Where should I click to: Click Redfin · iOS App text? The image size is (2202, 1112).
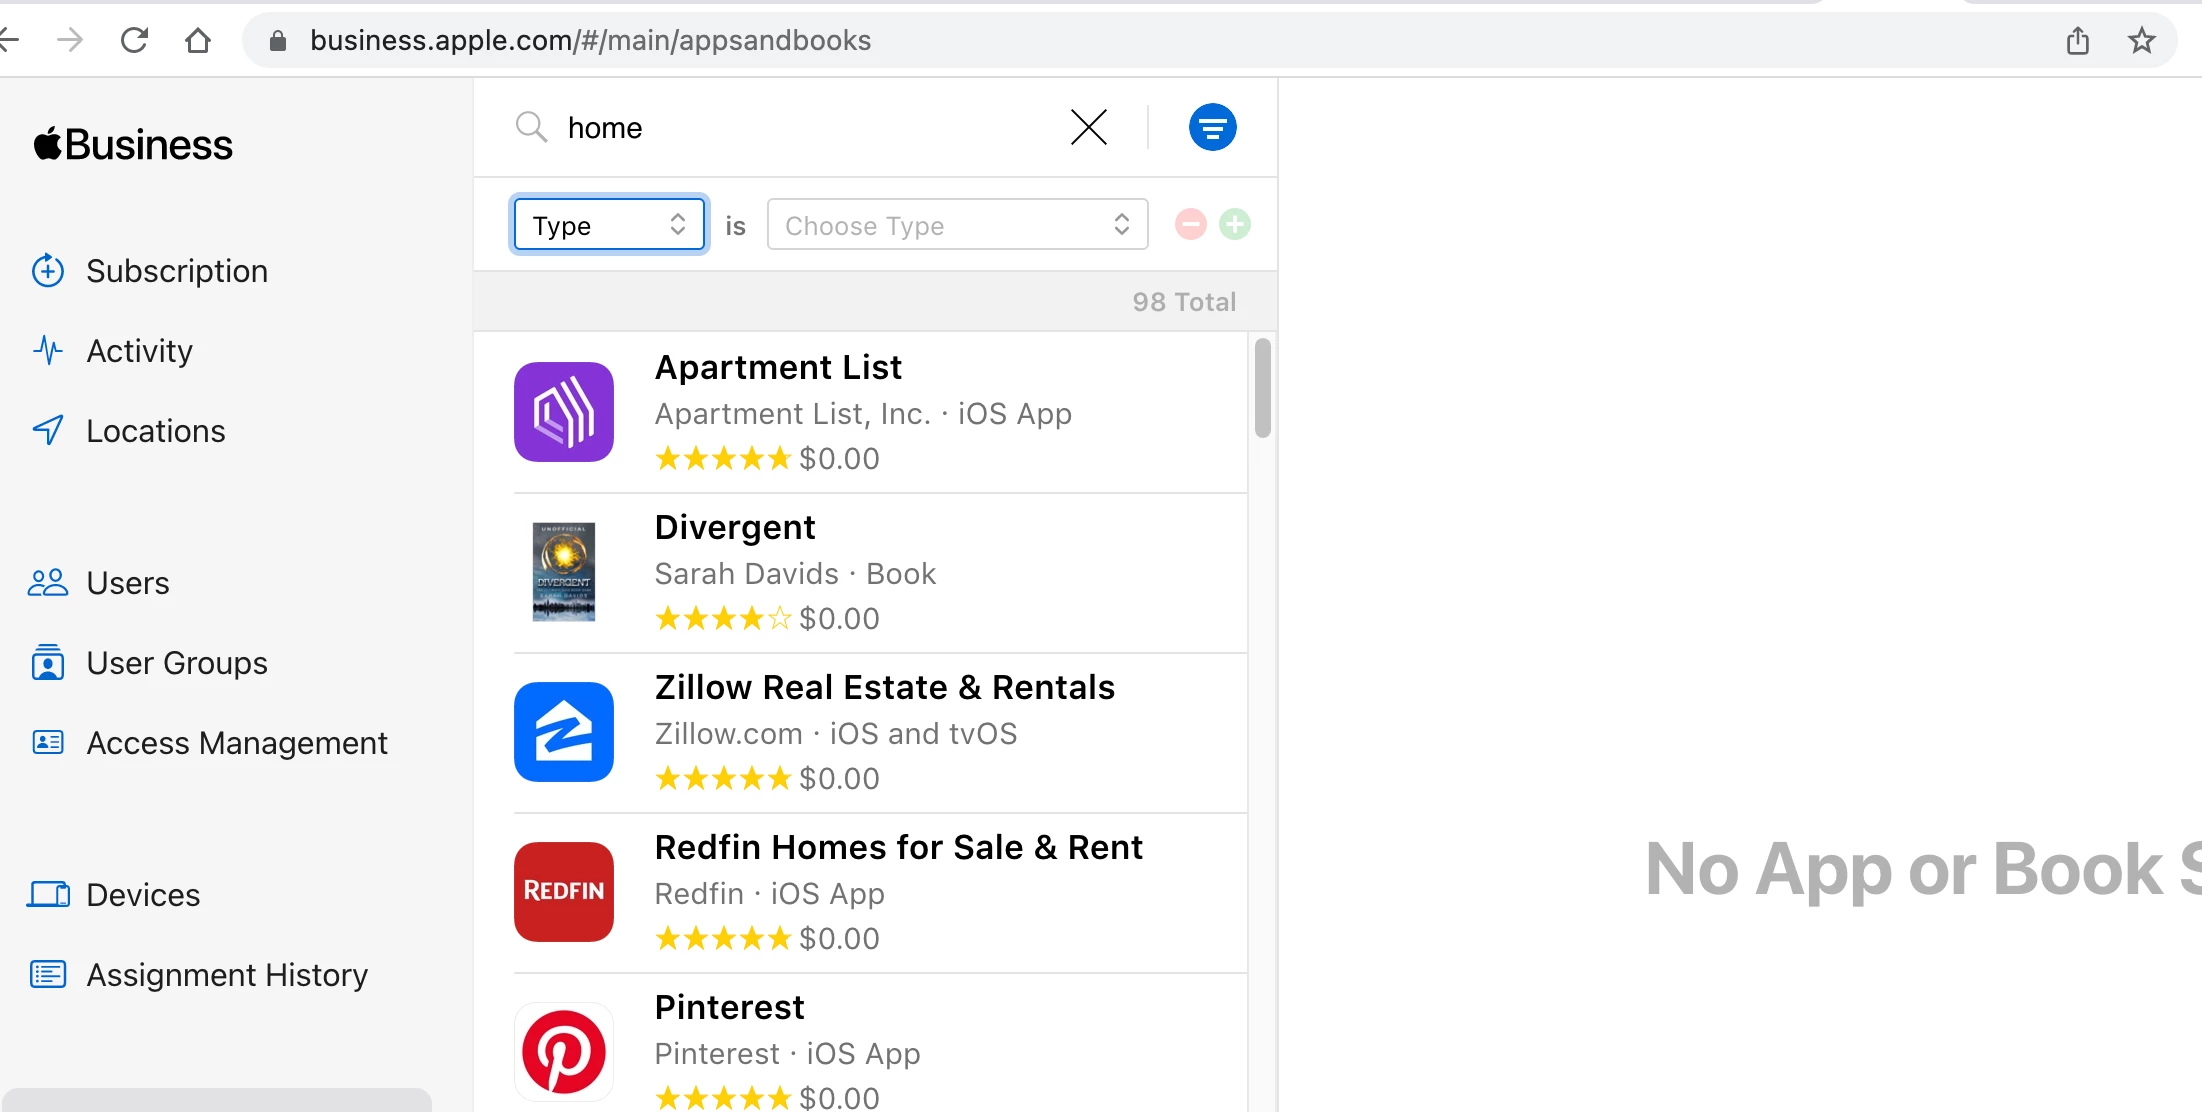[769, 894]
